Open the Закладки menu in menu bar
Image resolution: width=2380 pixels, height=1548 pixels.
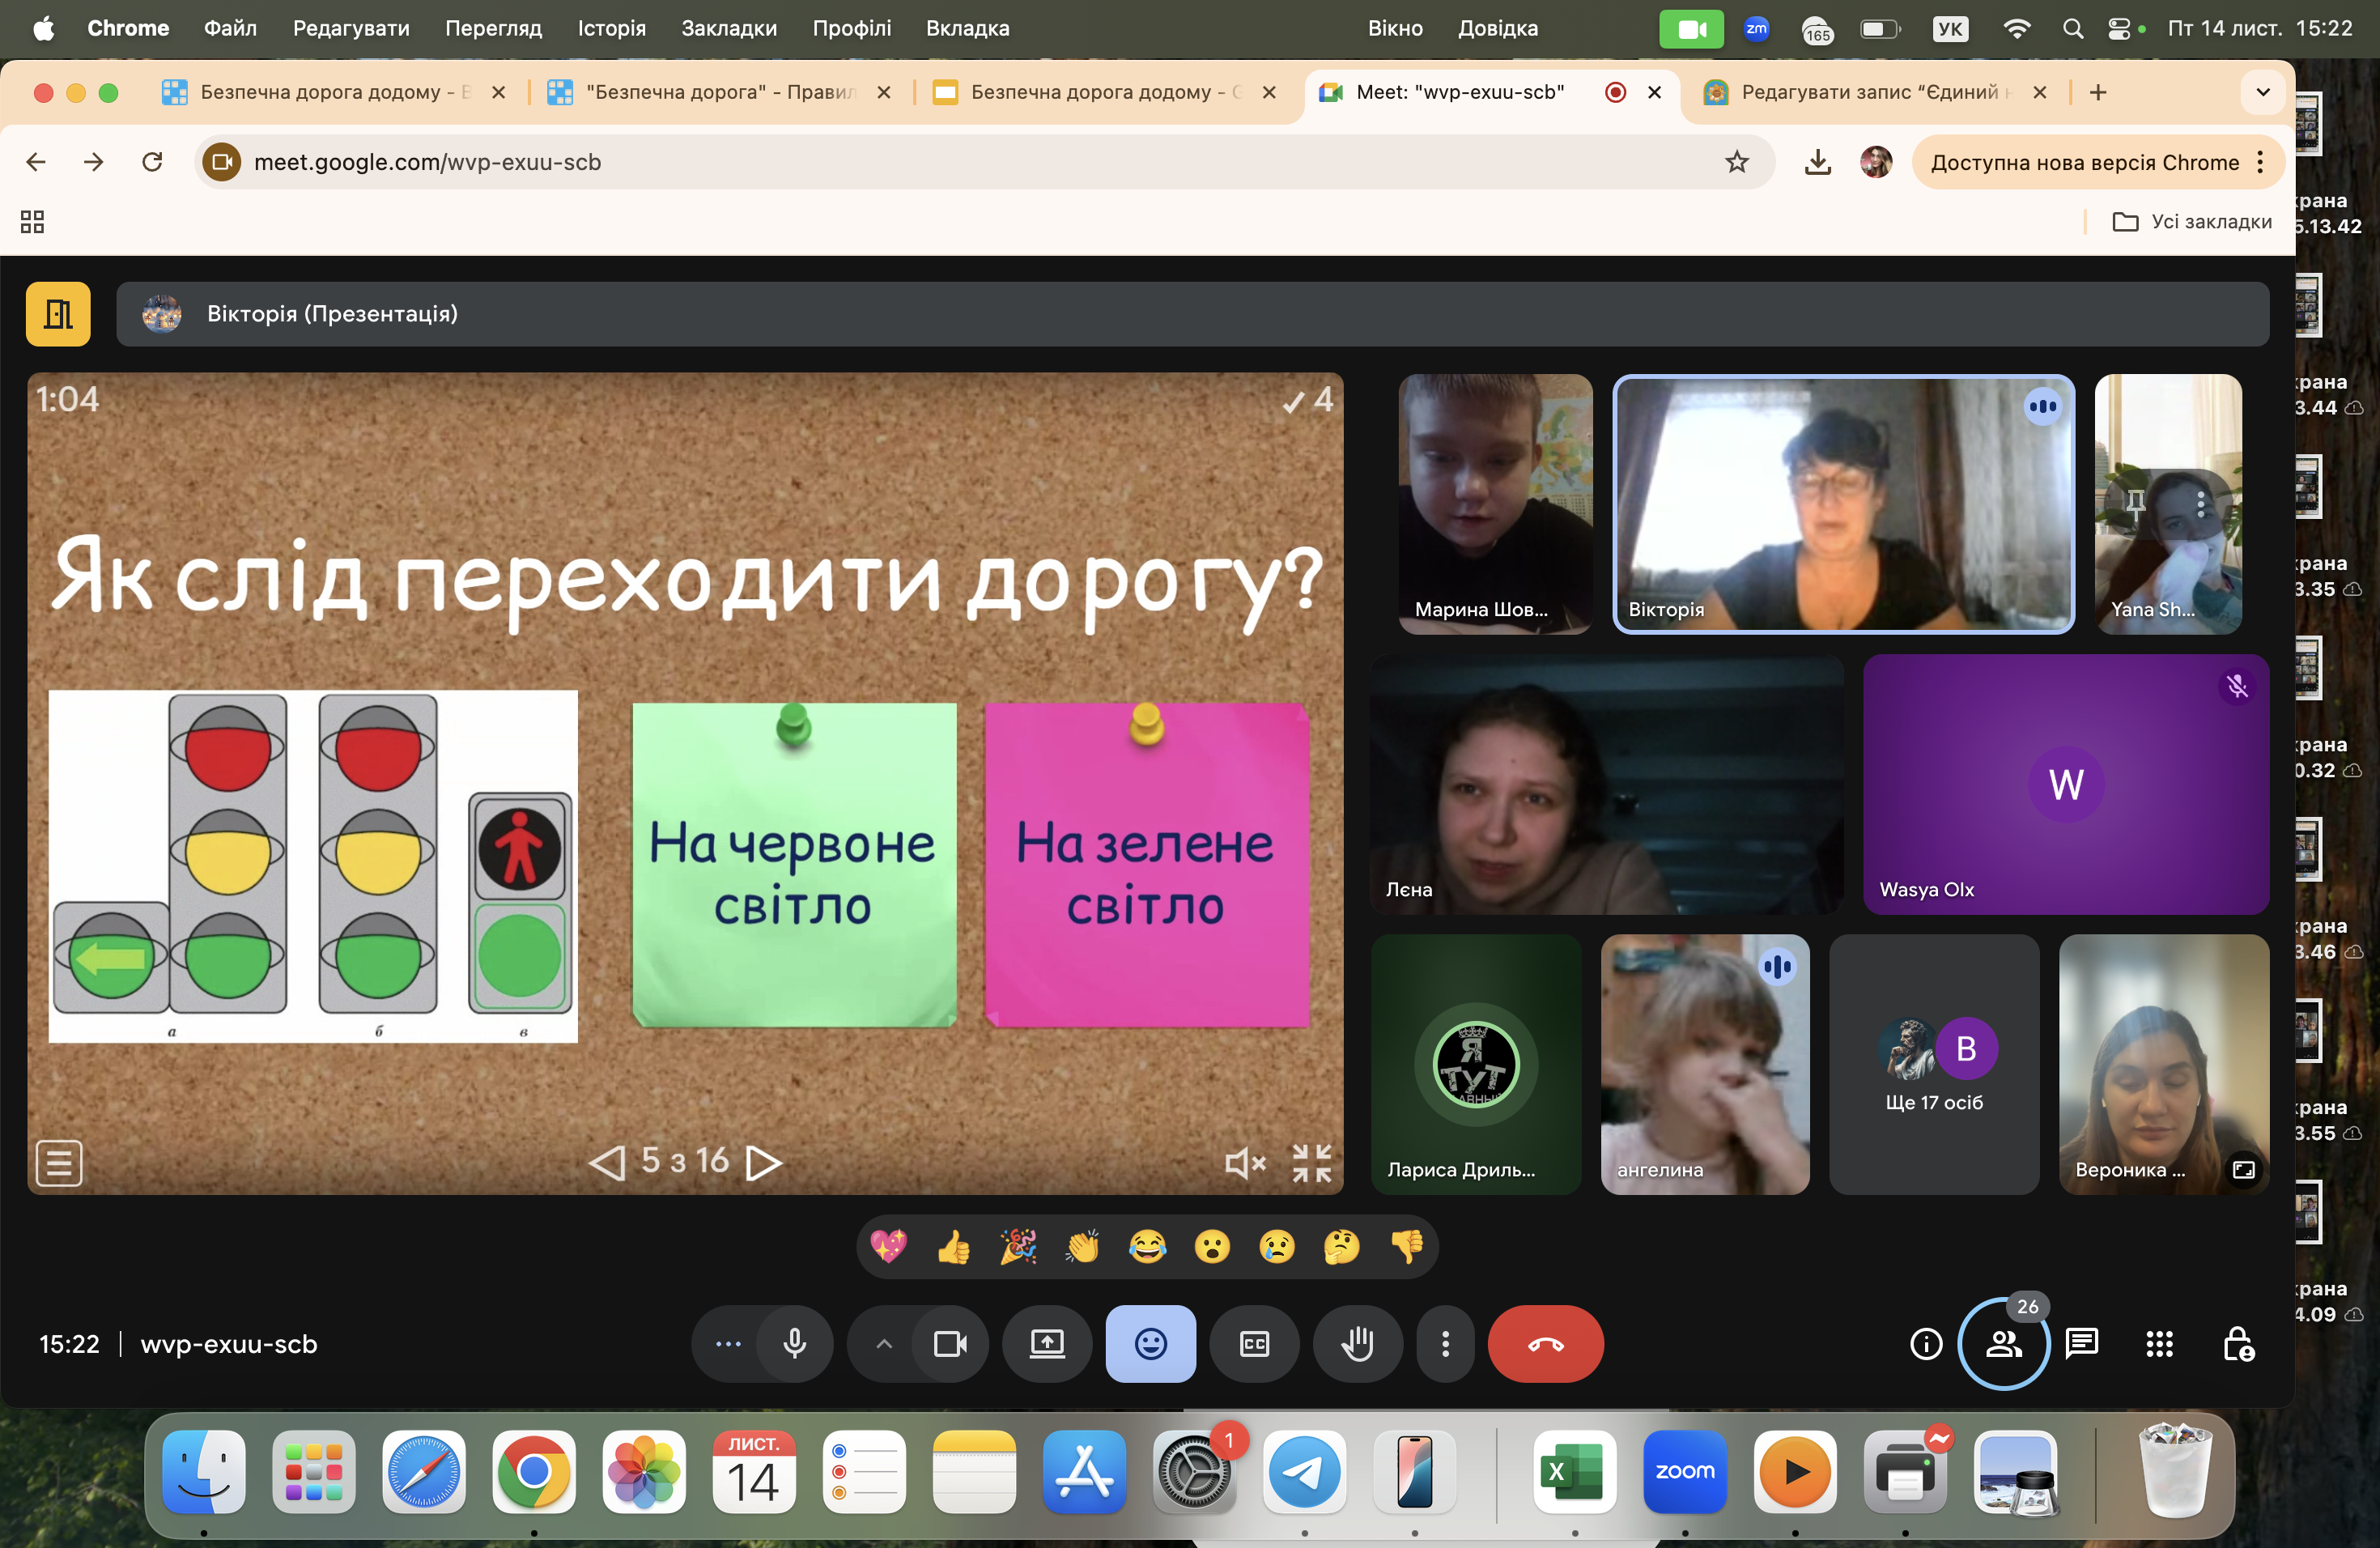pyautogui.click(x=728, y=28)
